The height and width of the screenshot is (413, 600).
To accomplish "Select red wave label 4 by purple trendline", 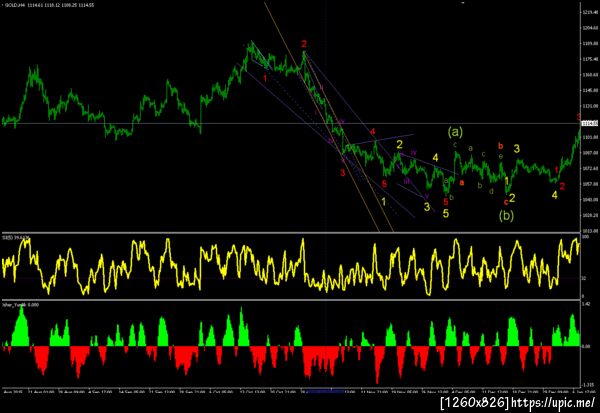I will click(373, 132).
